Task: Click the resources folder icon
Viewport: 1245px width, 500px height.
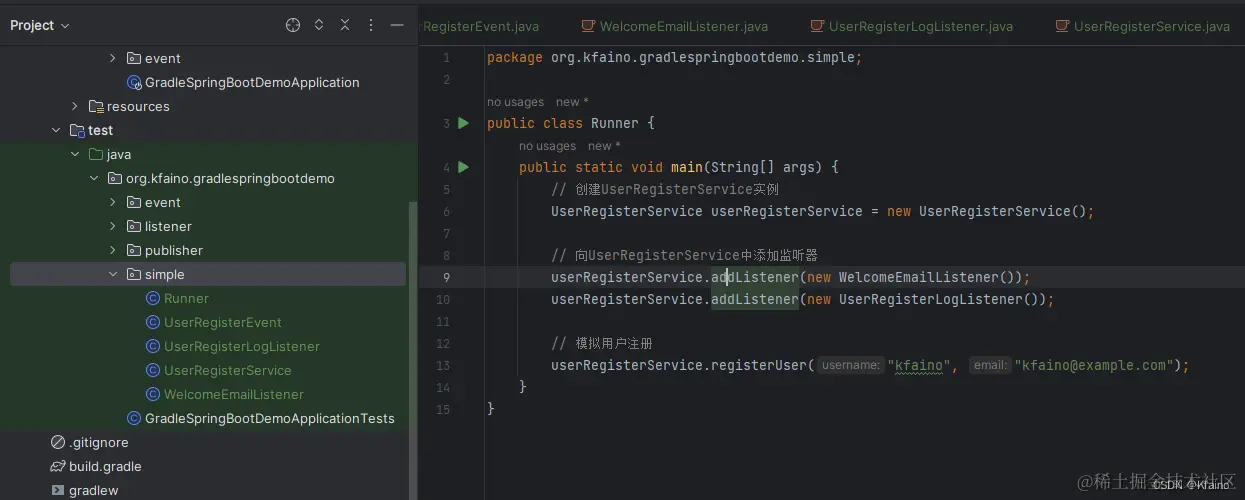Action: (x=96, y=107)
